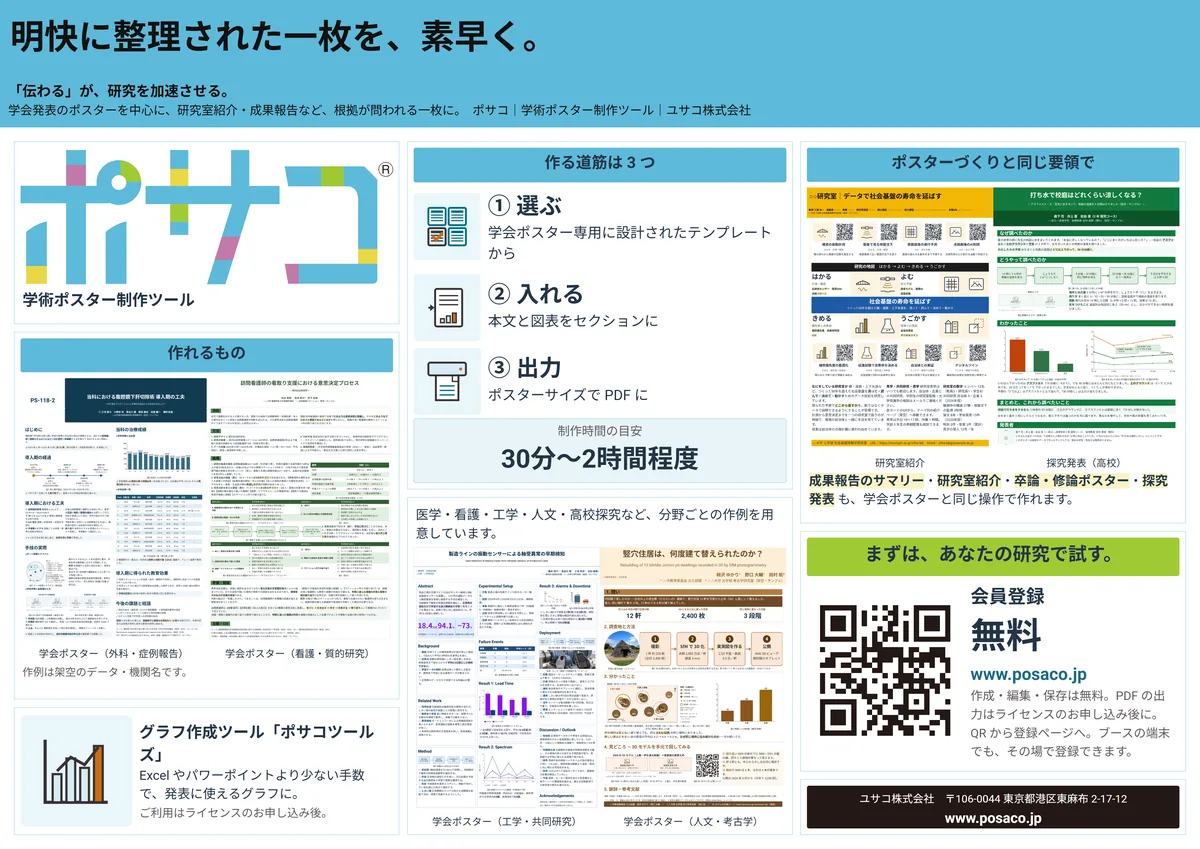Open the 研究室紹介 sample thumbnail

point(899,318)
